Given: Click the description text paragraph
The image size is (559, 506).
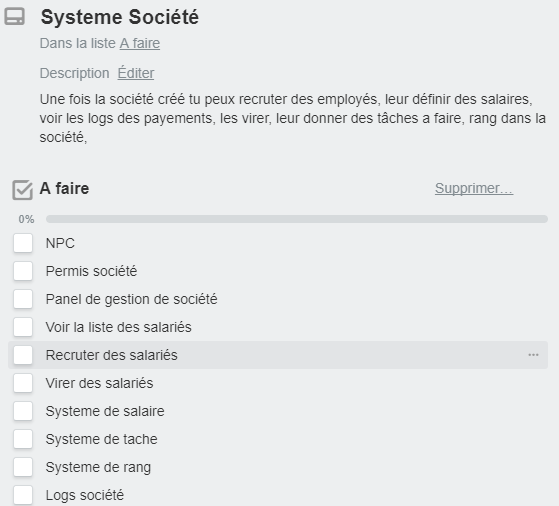Looking at the screenshot, I should pos(292,118).
